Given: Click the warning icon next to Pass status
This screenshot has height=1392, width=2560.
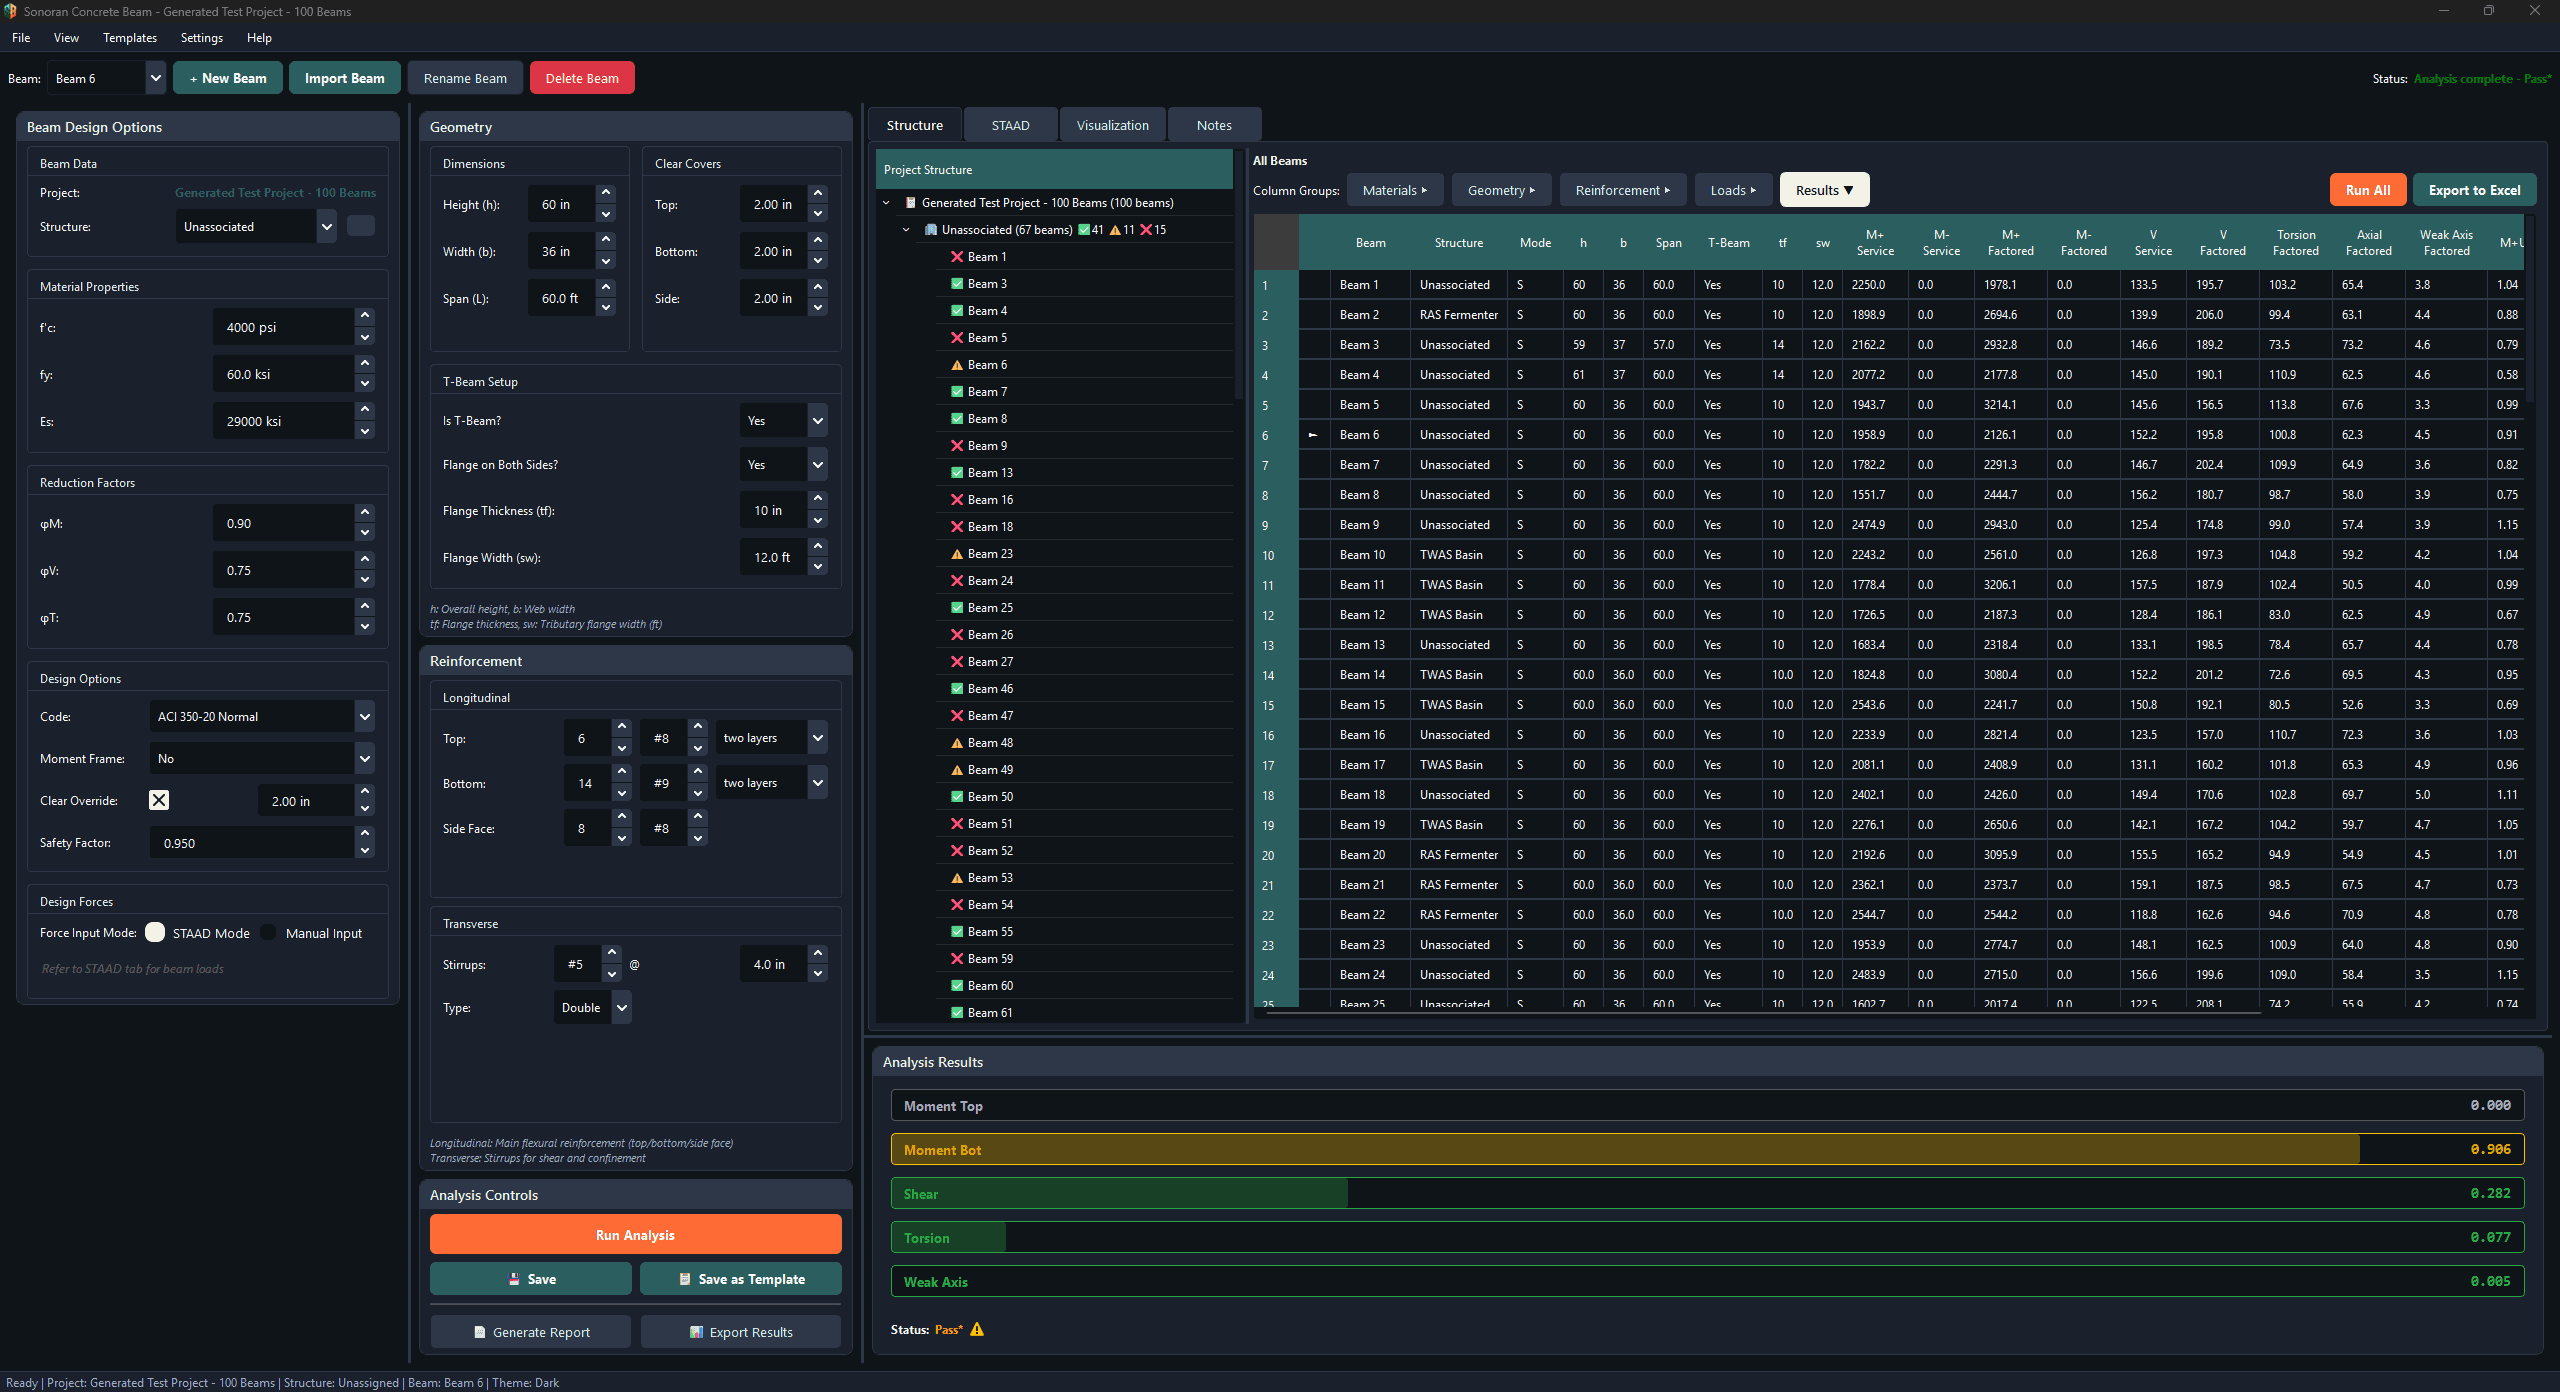Looking at the screenshot, I should (977, 1329).
